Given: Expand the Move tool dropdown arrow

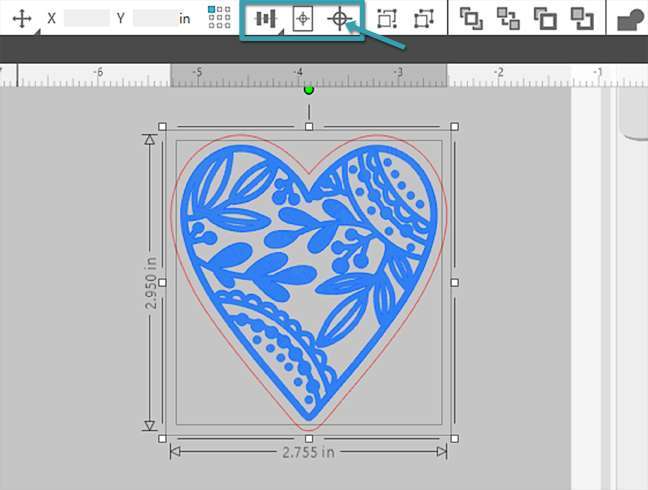Looking at the screenshot, I should 38,31.
